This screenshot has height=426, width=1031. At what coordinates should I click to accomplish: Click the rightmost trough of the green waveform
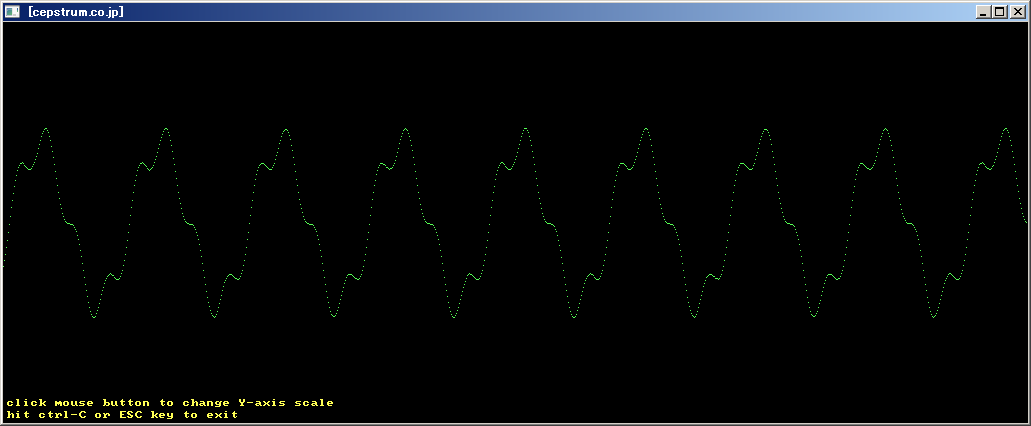click(933, 318)
